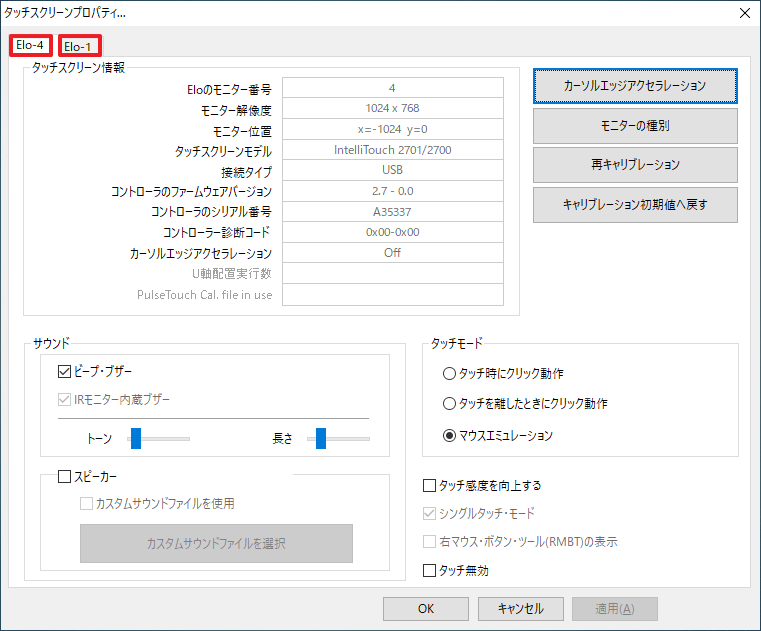Toggle the ビープ・ブザー checkbox
The width and height of the screenshot is (761, 631).
pyautogui.click(x=66, y=372)
